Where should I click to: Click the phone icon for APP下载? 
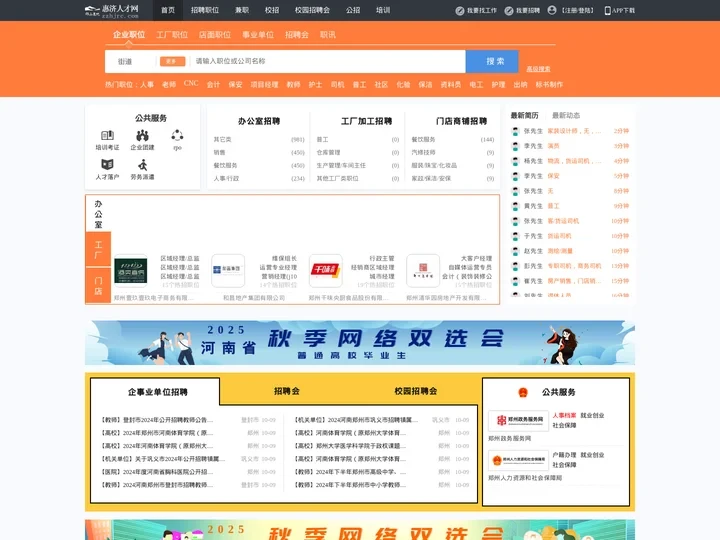tap(608, 11)
